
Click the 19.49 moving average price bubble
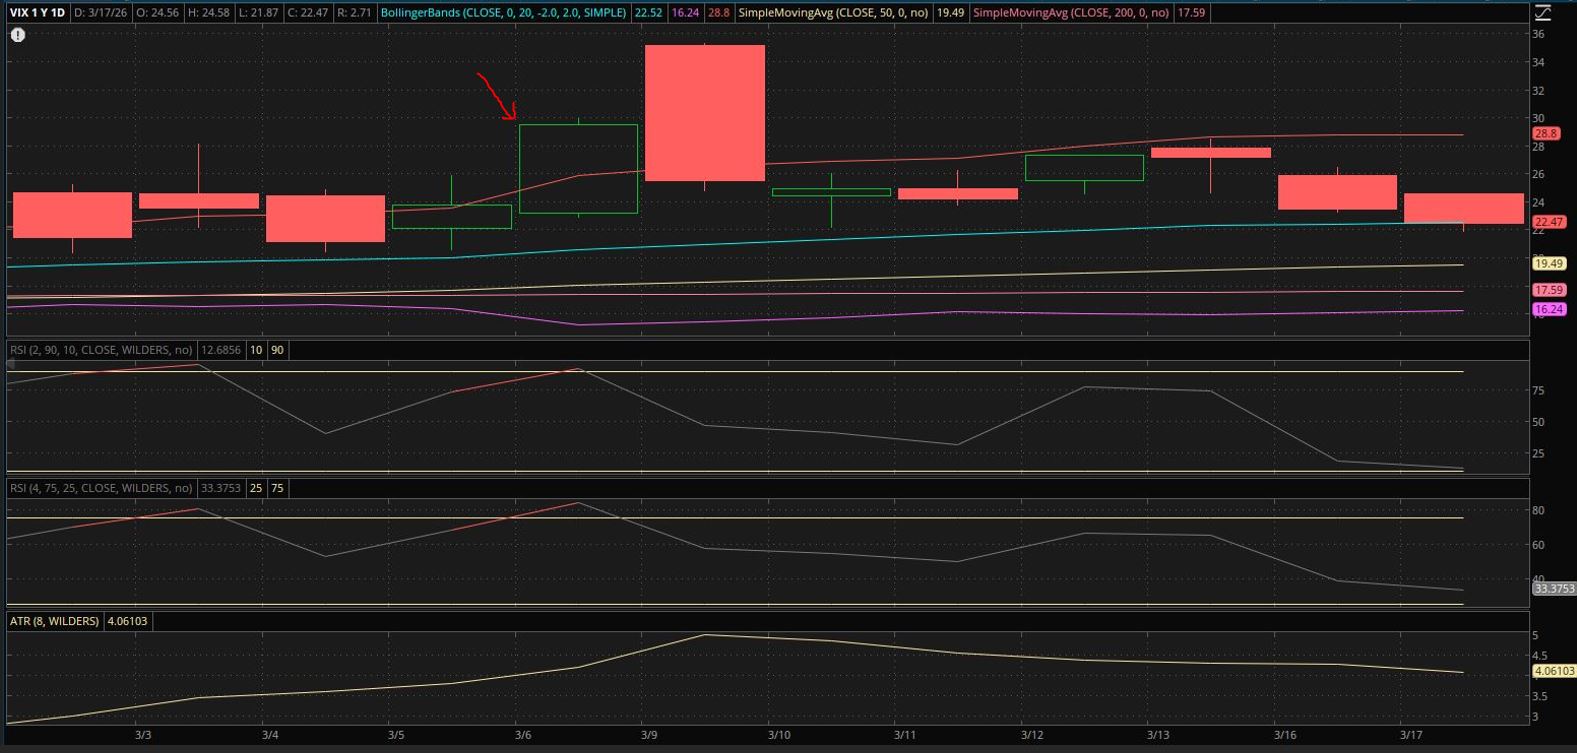pyautogui.click(x=1548, y=264)
